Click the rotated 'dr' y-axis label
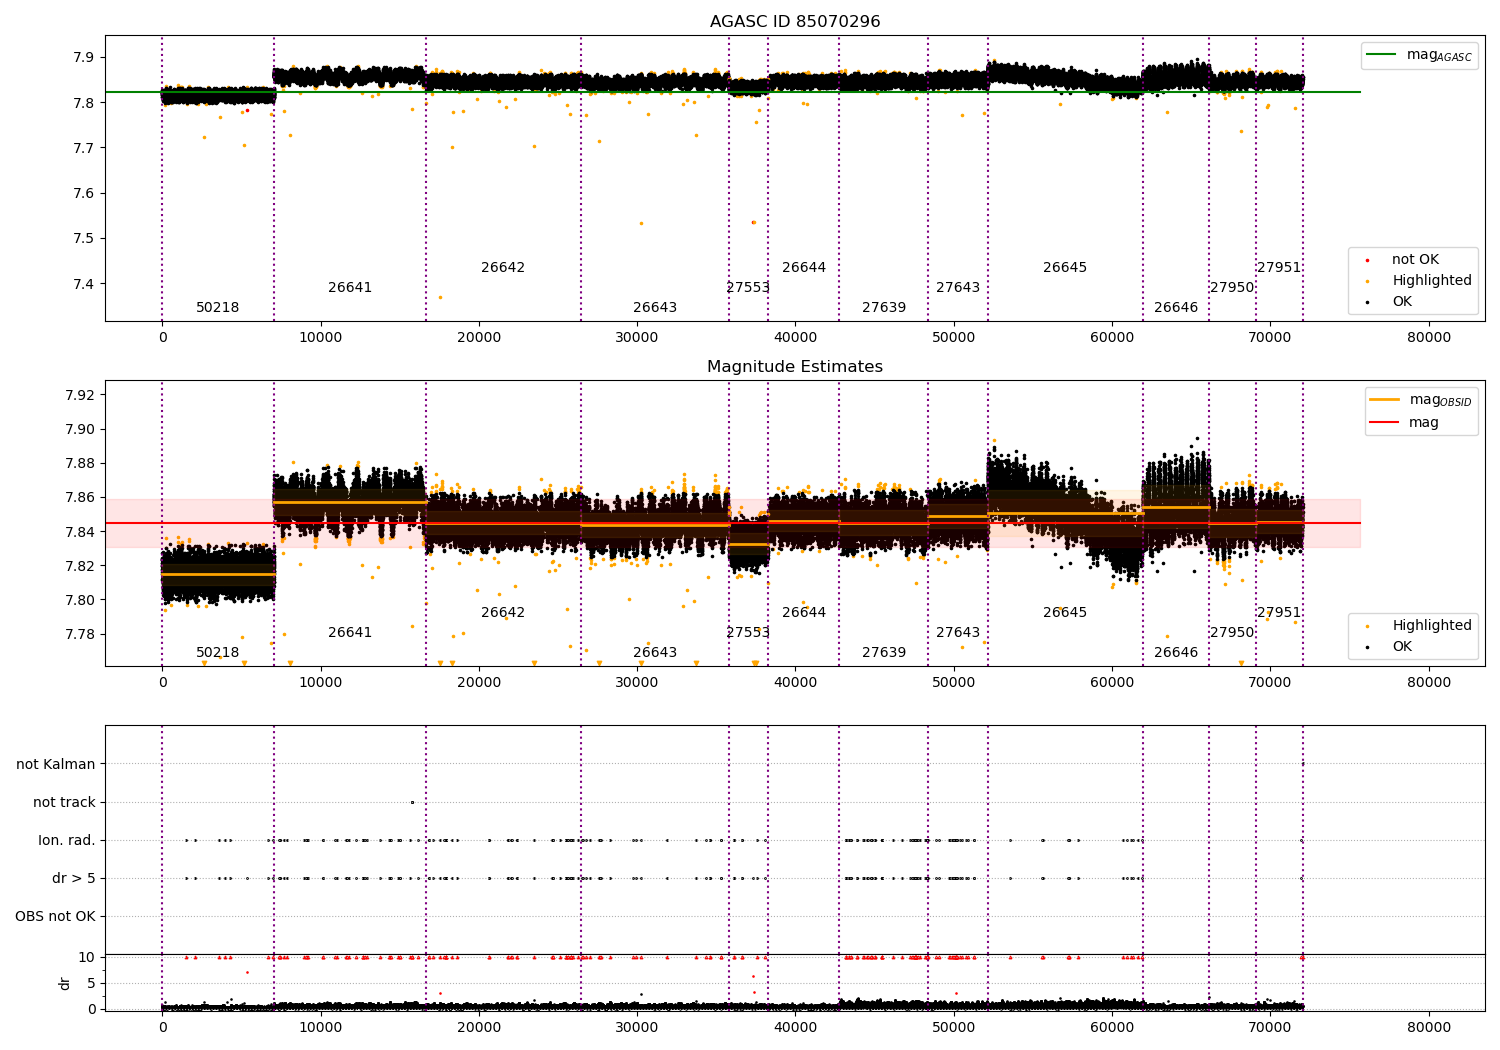Viewport: 1500px width, 1050px height. point(65,983)
